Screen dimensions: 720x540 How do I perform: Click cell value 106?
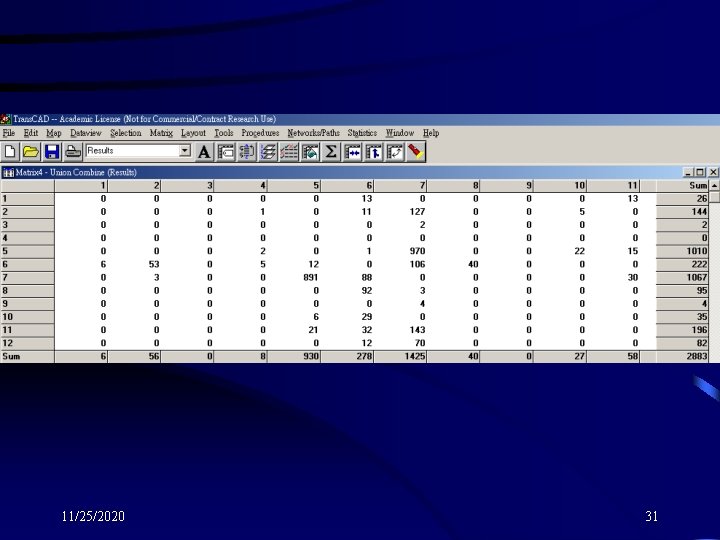point(417,264)
